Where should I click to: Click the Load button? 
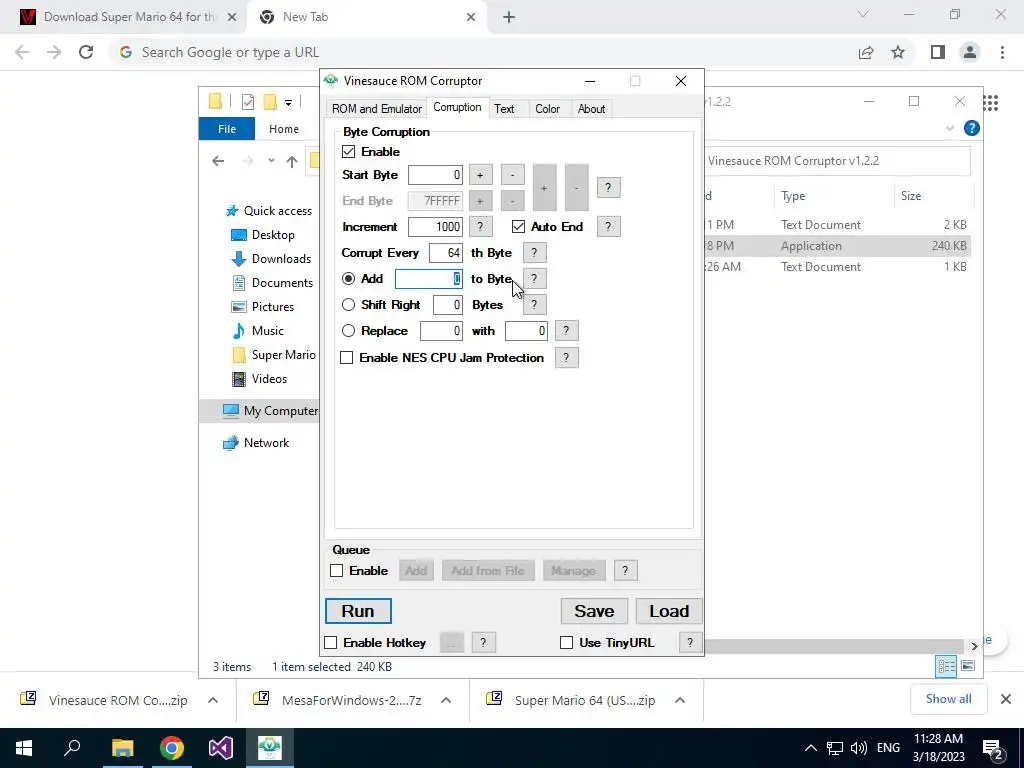[669, 611]
